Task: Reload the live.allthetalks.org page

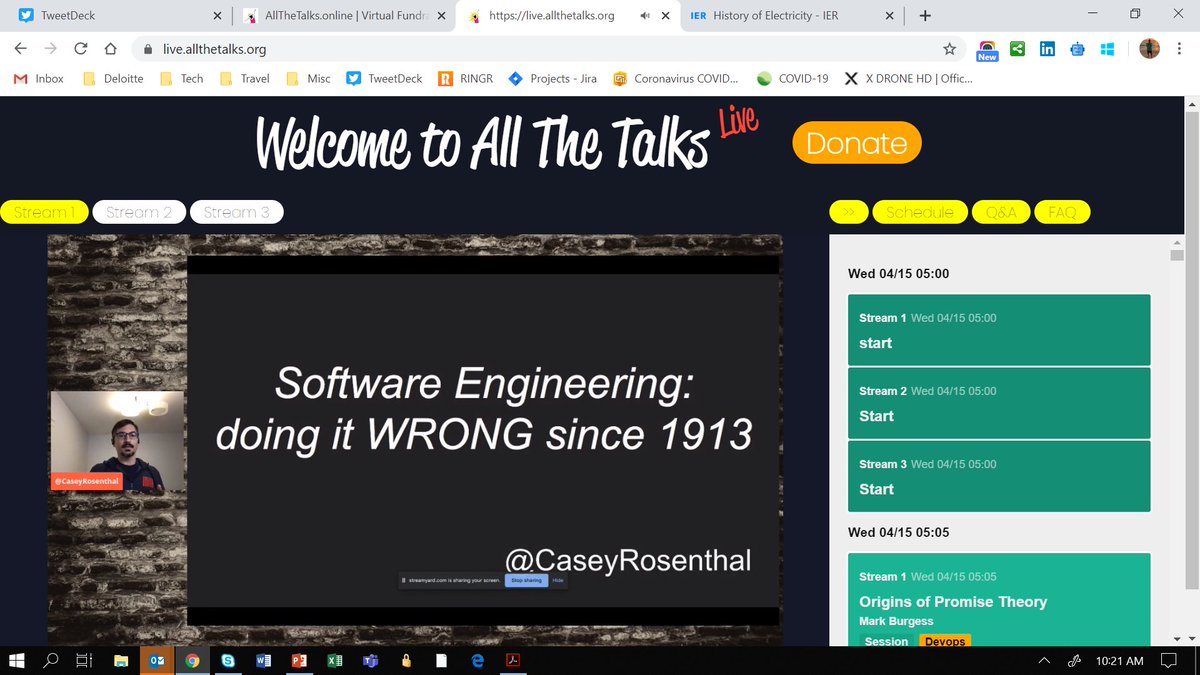Action: coord(79,48)
